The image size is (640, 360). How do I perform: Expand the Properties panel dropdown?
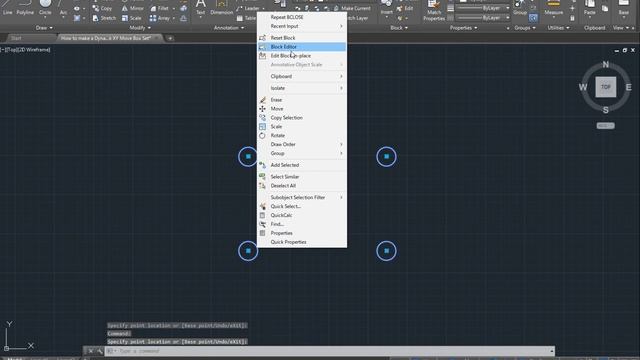(x=463, y=28)
